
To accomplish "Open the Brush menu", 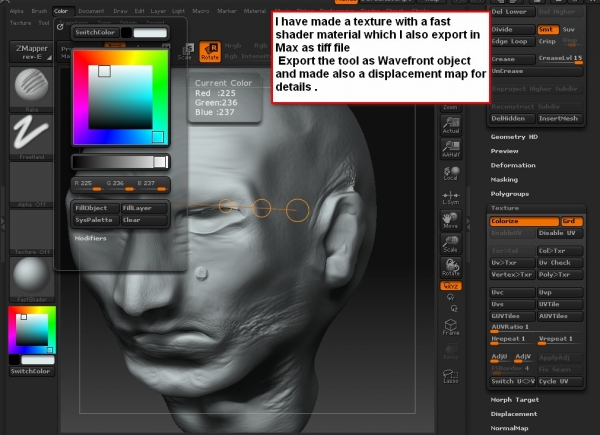I will click(x=39, y=11).
